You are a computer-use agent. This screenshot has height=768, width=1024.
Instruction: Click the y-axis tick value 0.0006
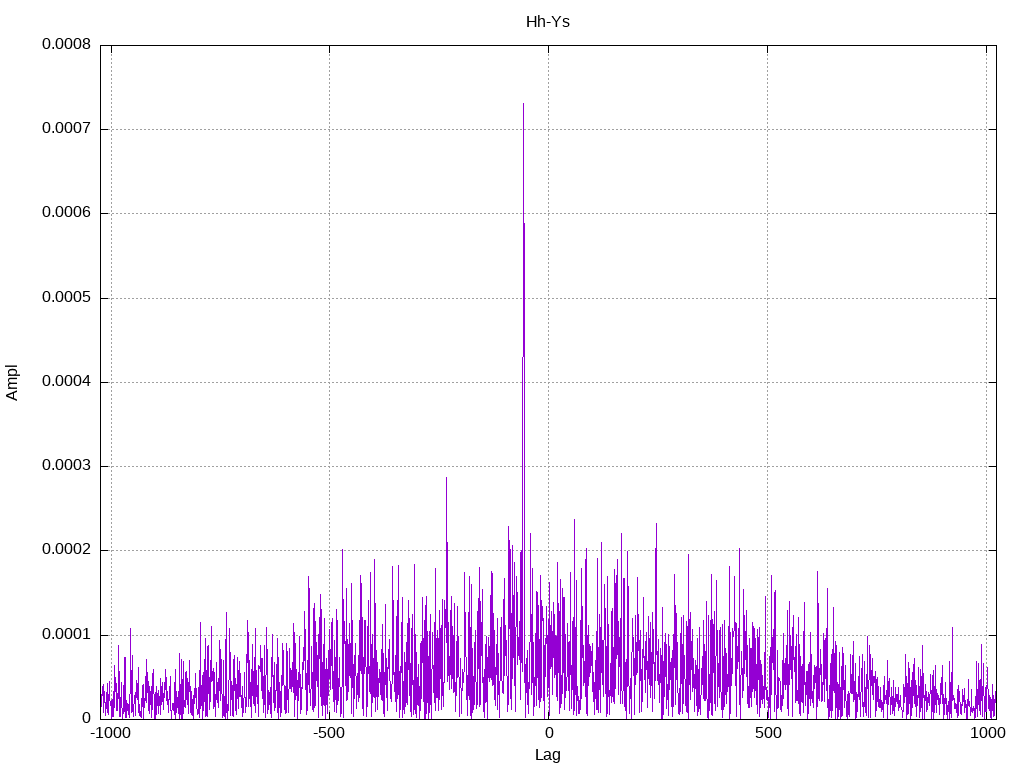tap(66, 213)
